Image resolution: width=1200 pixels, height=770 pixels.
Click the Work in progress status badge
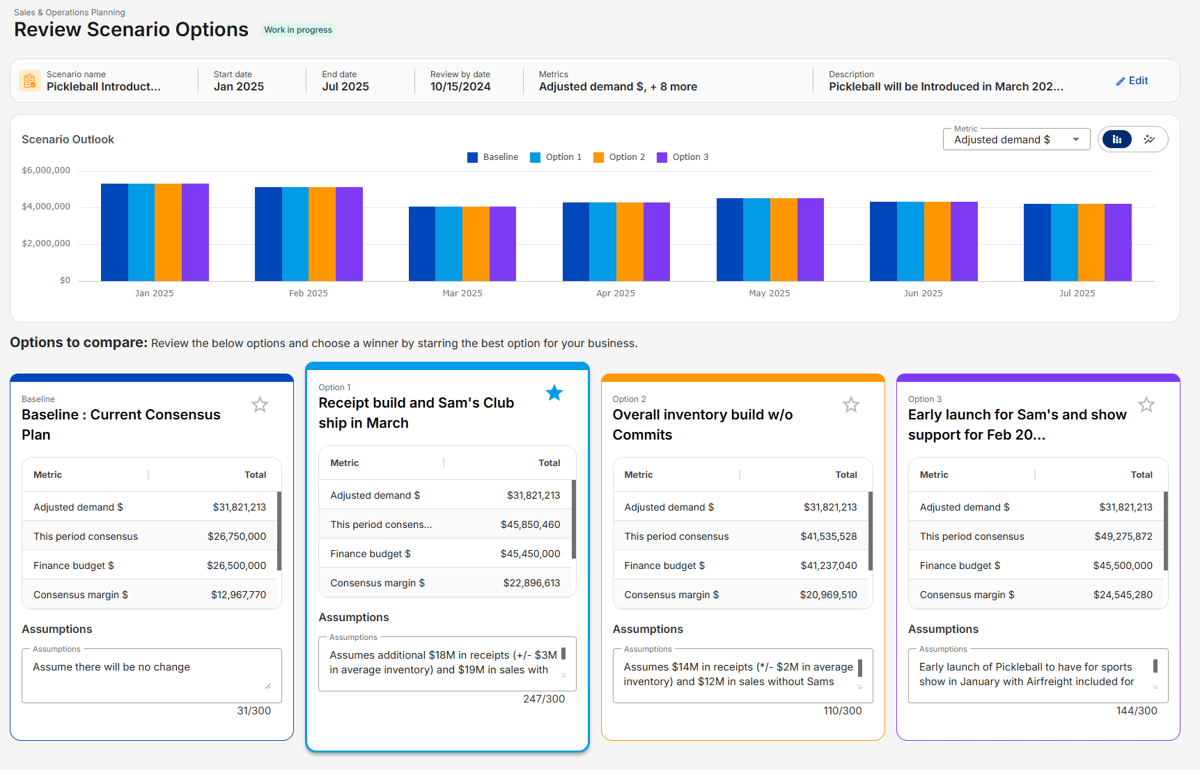coord(298,30)
